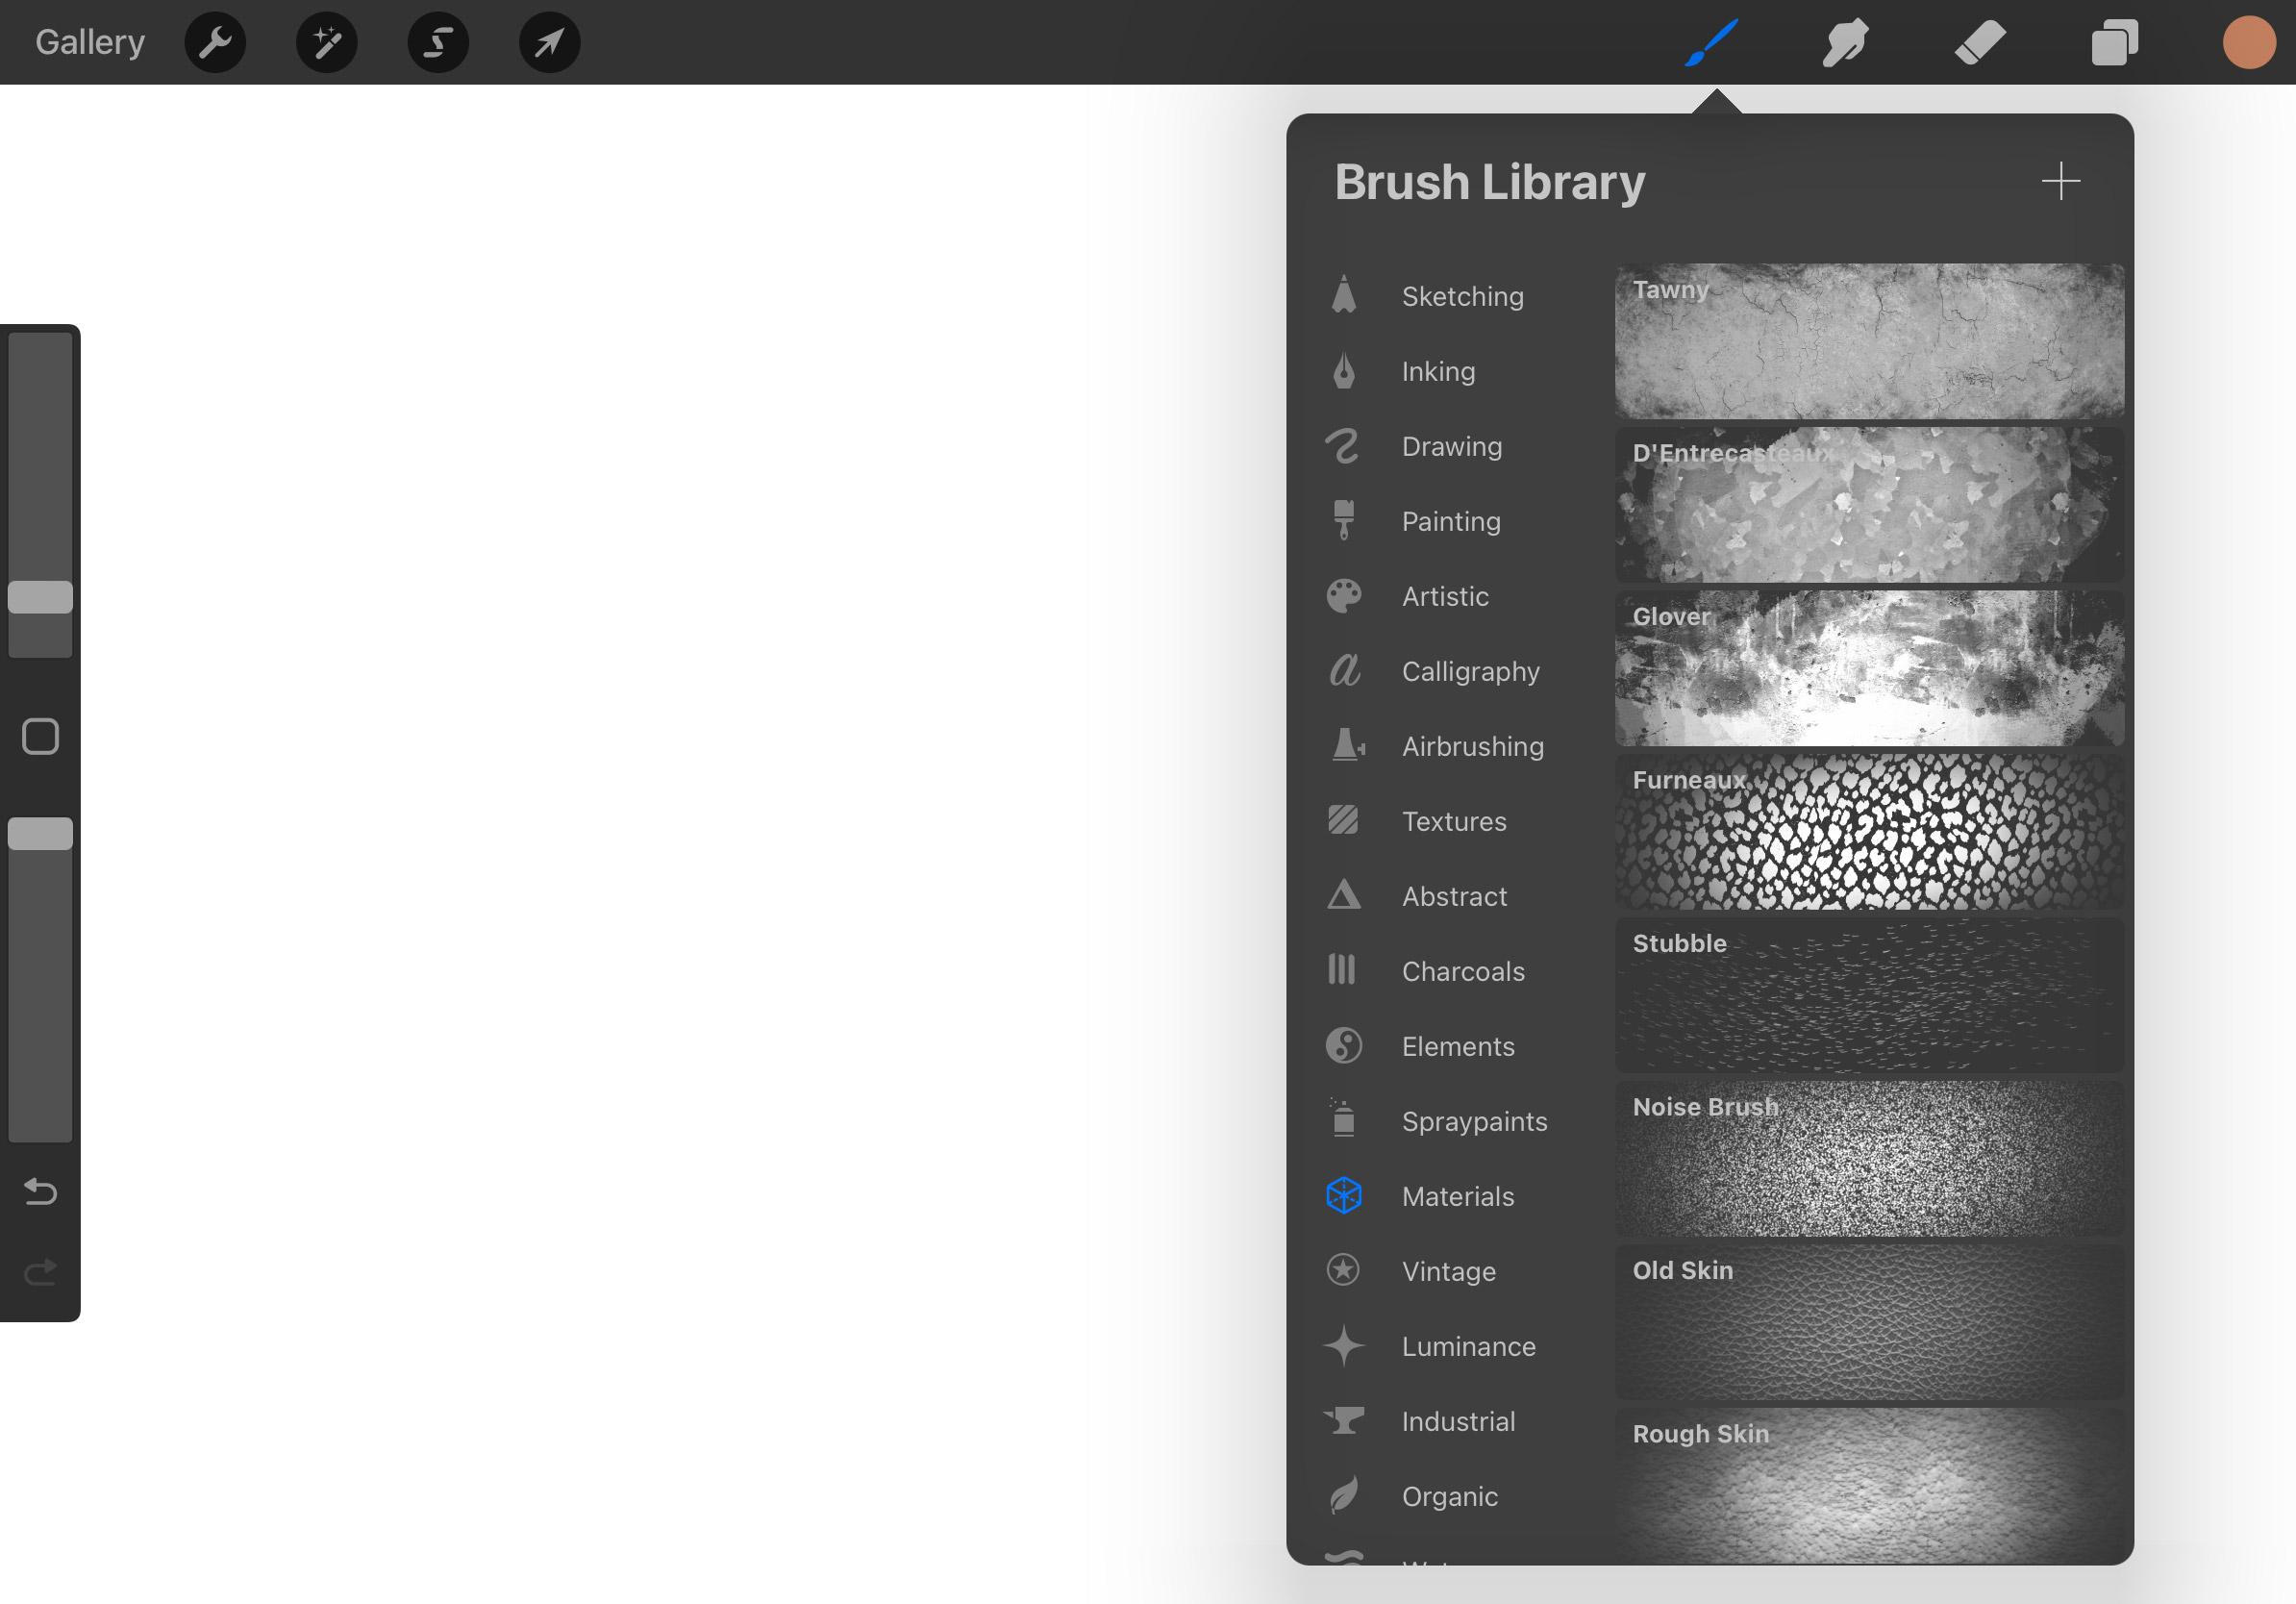This screenshot has width=2296, height=1604.
Task: Choose the Furneaux brush
Action: pyautogui.click(x=1868, y=832)
